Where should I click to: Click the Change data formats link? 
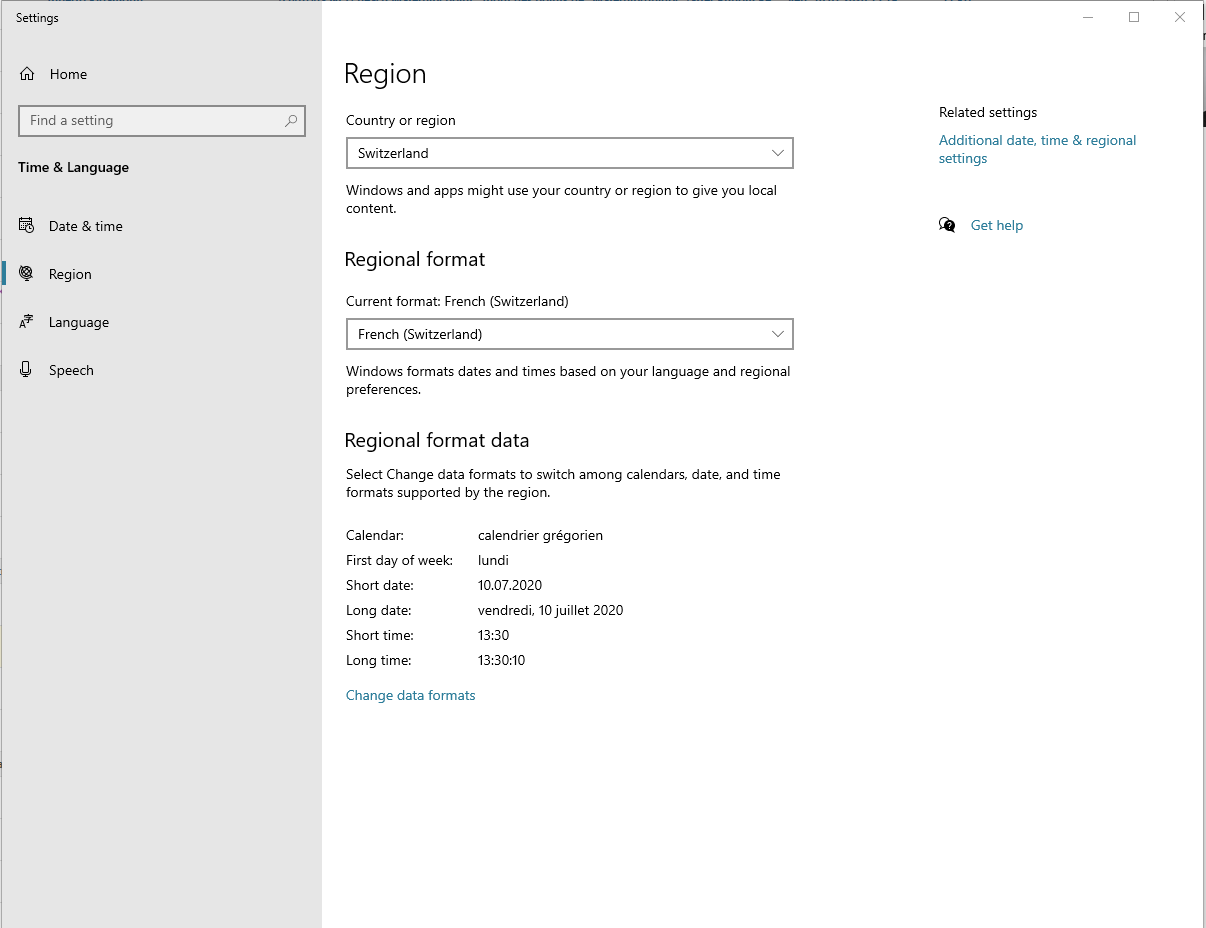coord(410,695)
